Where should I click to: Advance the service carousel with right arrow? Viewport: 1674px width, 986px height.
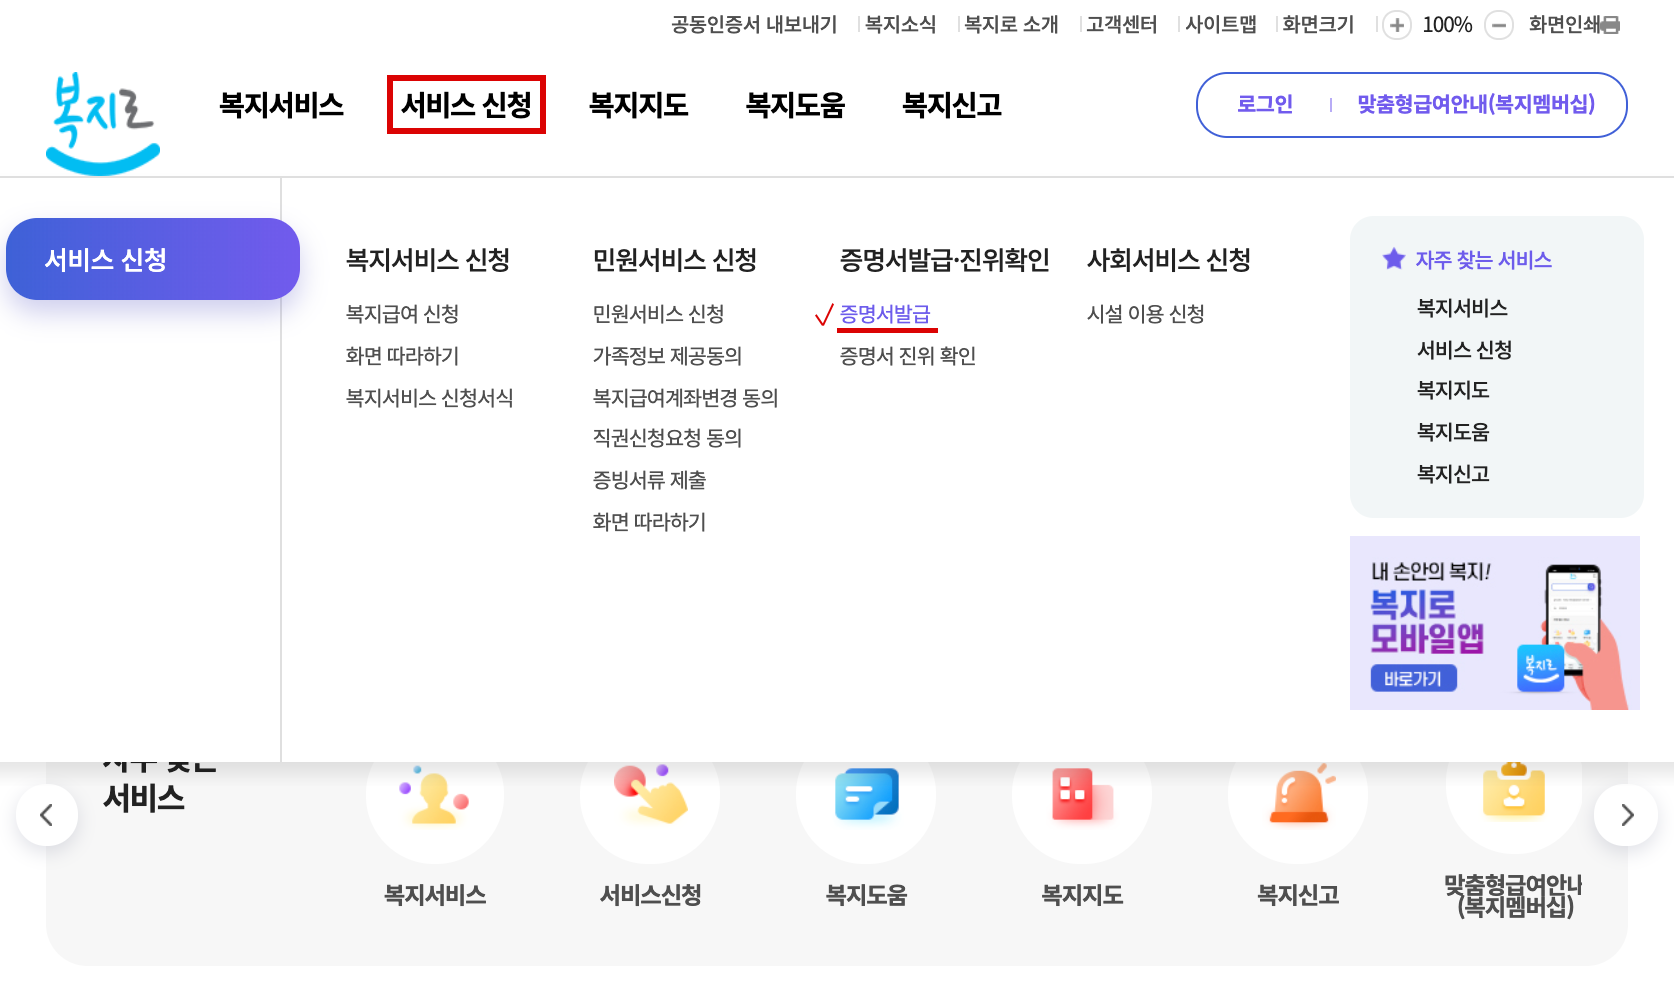point(1626,815)
